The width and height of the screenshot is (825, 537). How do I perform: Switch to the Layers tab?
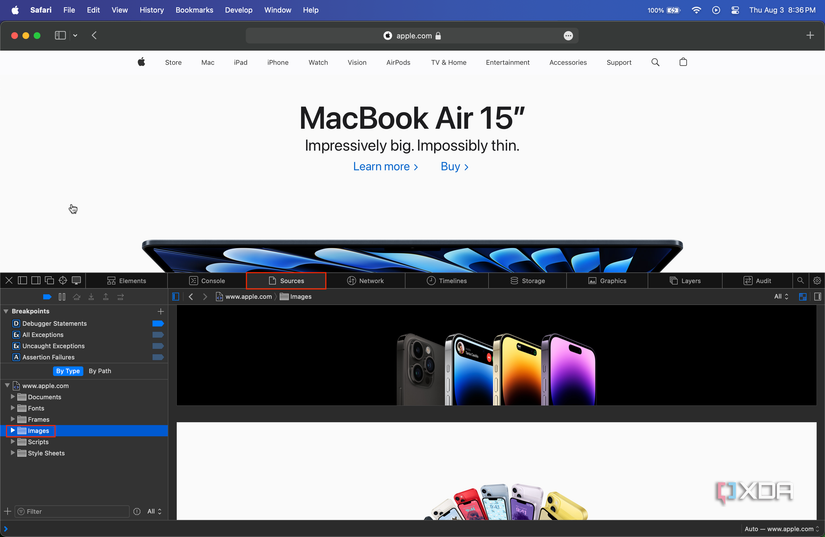click(x=685, y=280)
